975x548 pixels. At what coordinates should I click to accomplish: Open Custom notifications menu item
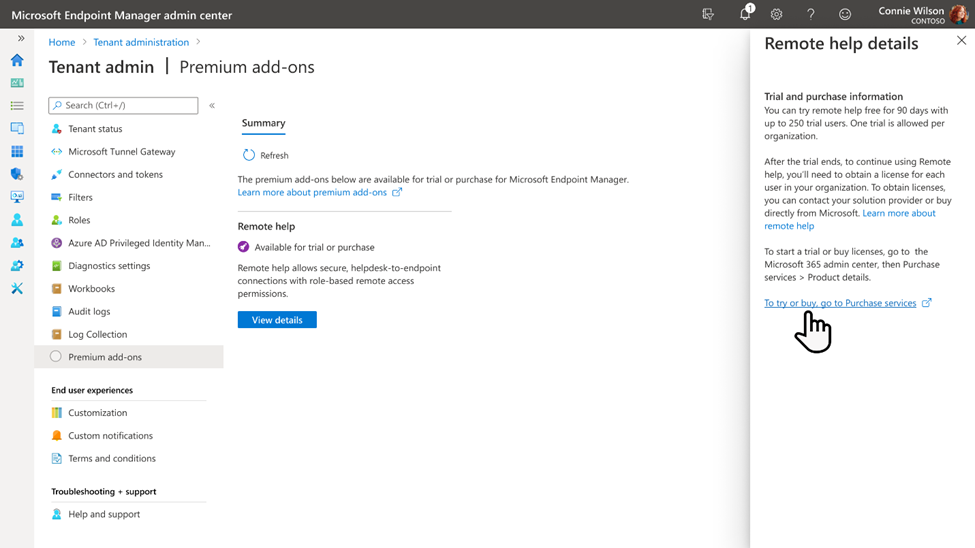coord(111,436)
